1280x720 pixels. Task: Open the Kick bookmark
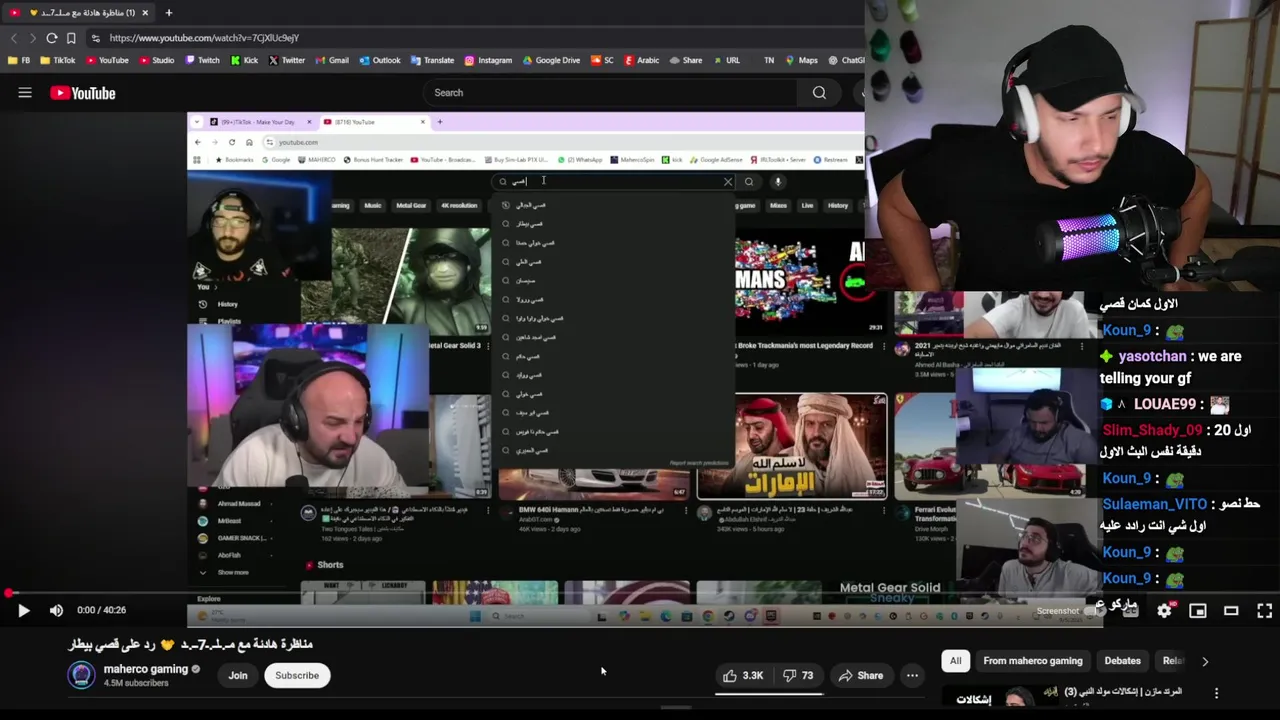pos(244,60)
